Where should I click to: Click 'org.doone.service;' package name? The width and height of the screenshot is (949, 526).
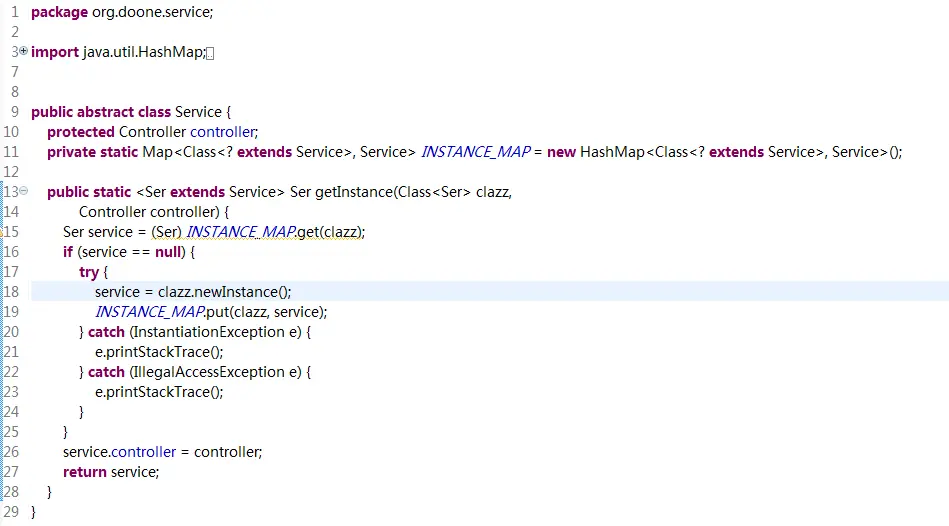click(x=153, y=12)
